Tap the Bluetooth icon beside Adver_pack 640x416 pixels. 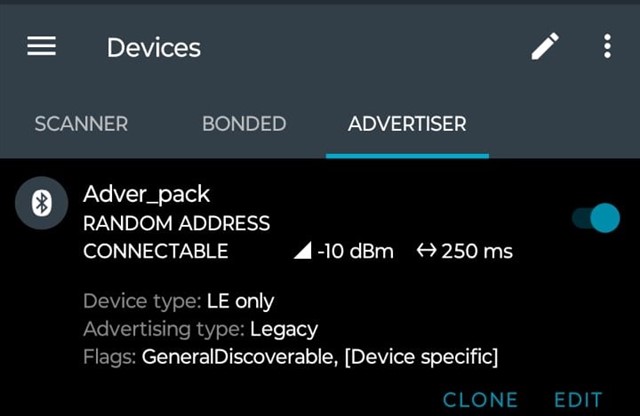point(42,203)
